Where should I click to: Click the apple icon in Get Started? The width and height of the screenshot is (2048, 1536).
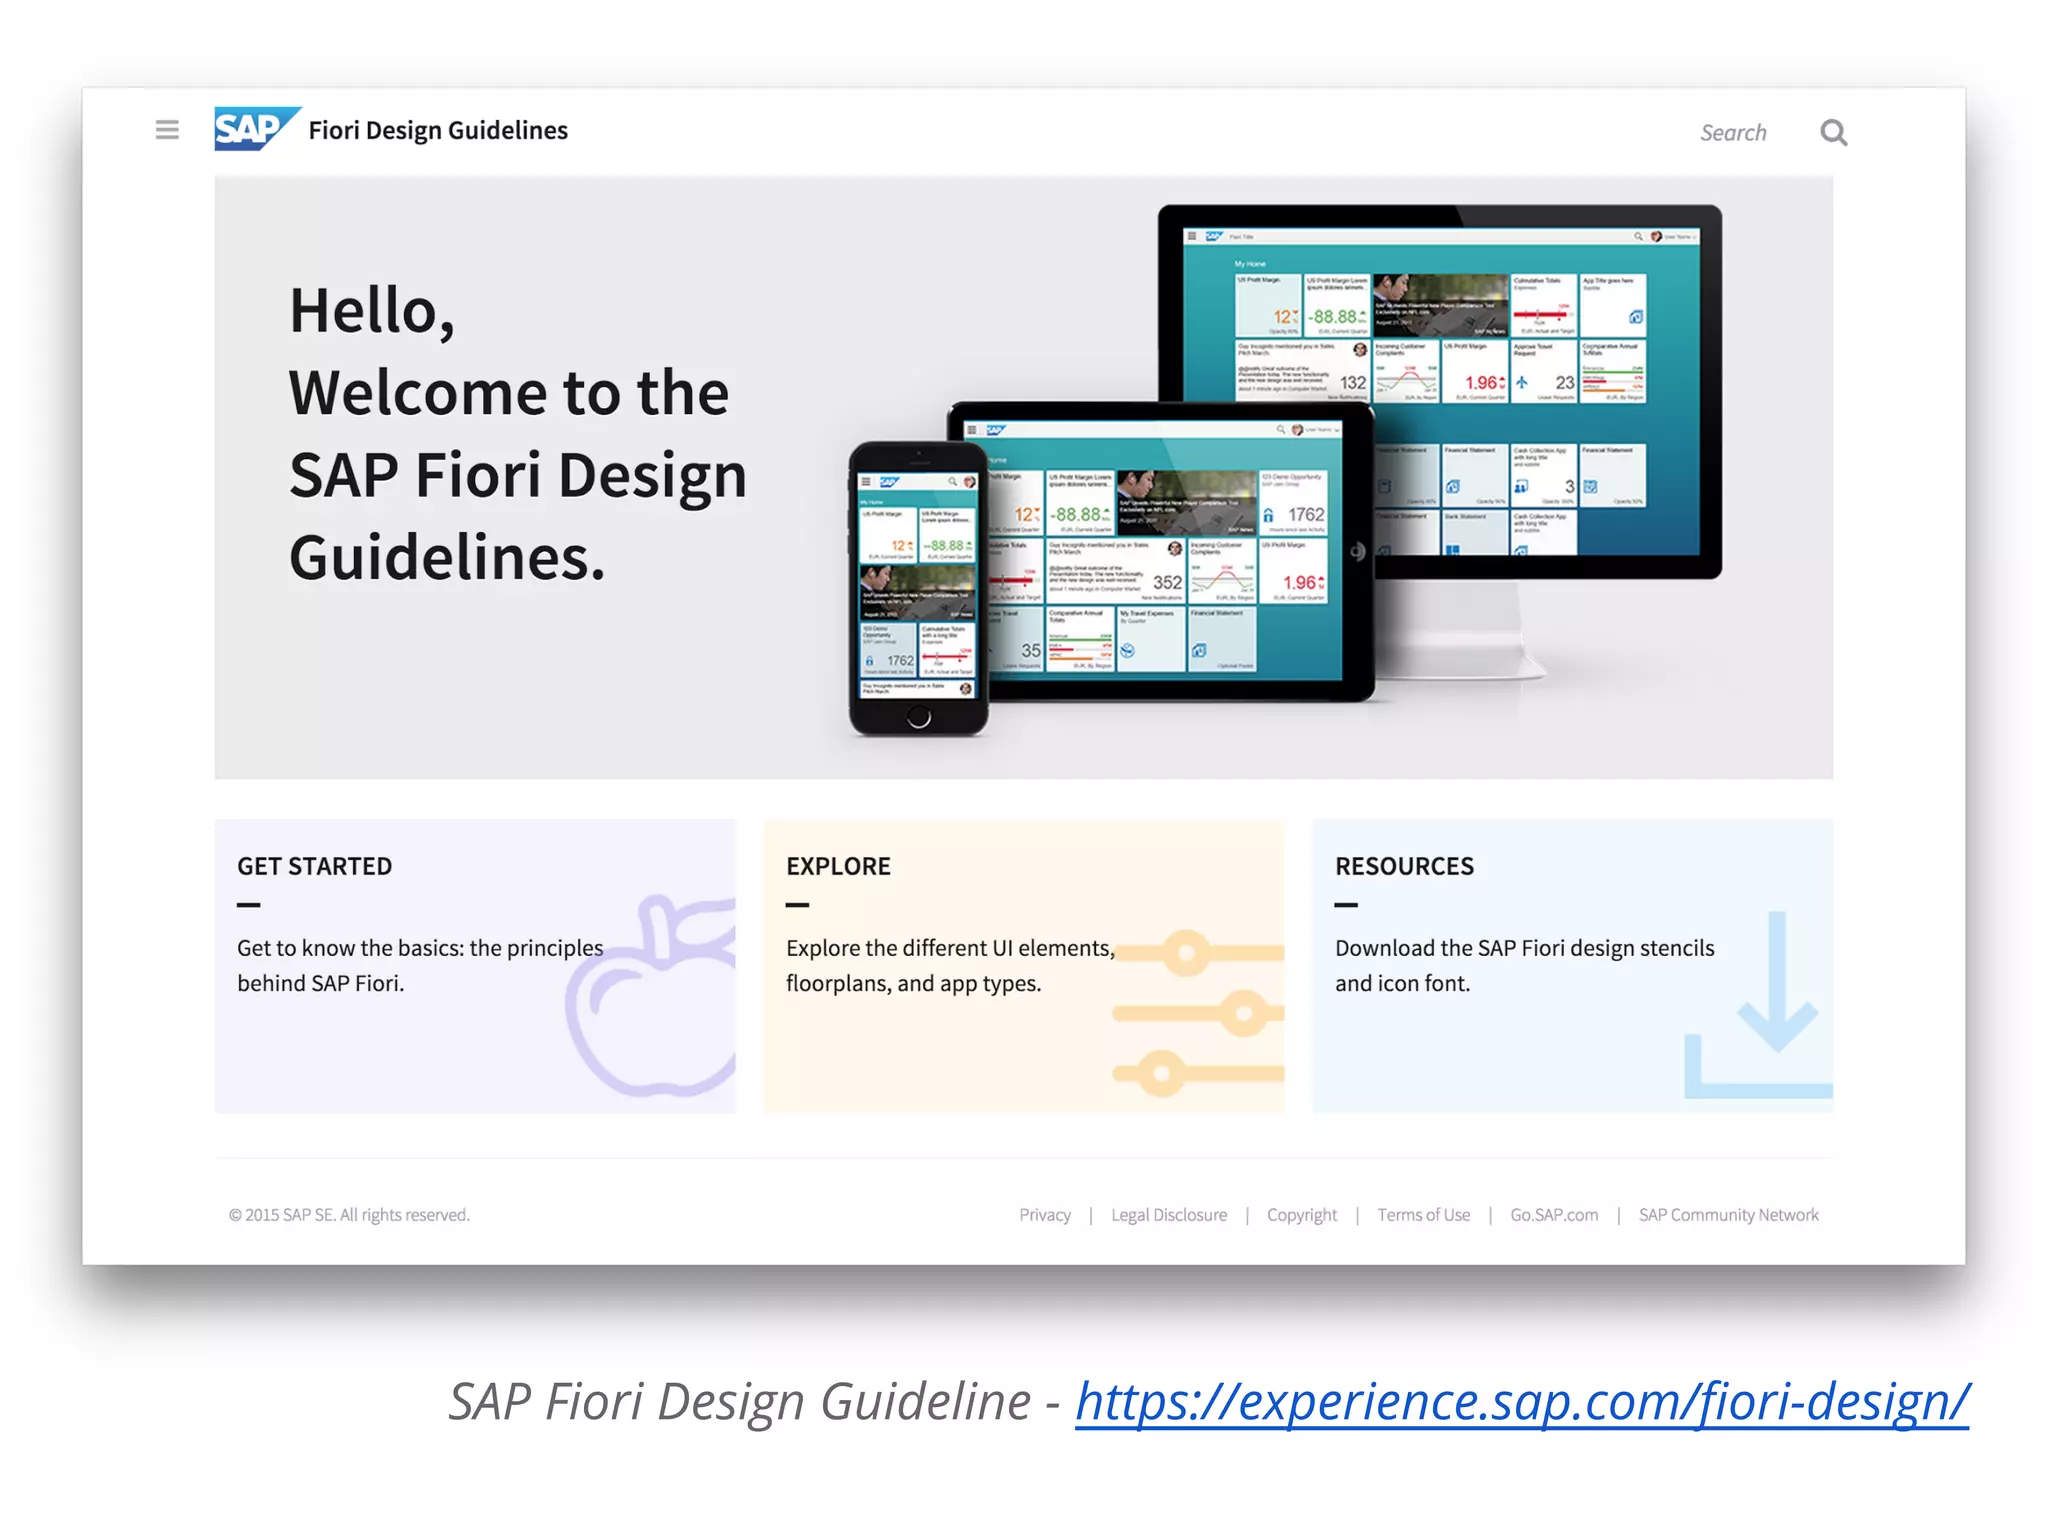pos(651,996)
